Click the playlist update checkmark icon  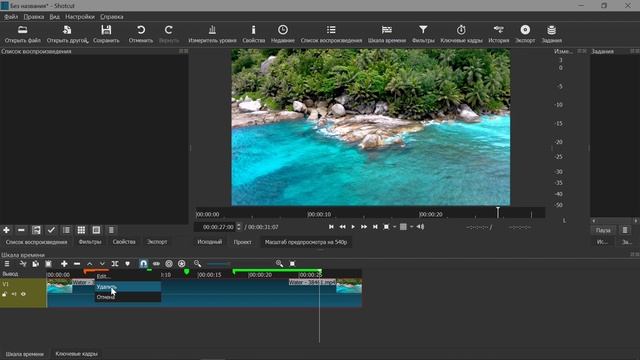coord(51,230)
